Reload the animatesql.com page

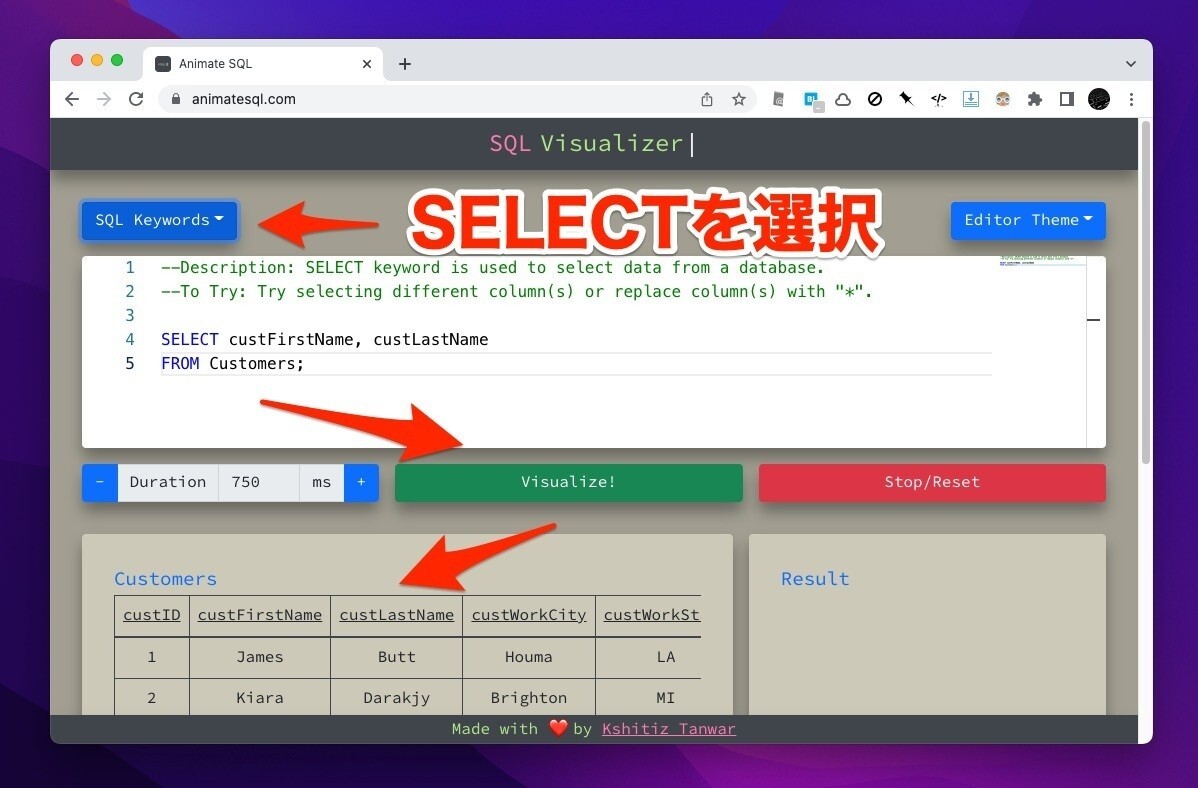[137, 99]
